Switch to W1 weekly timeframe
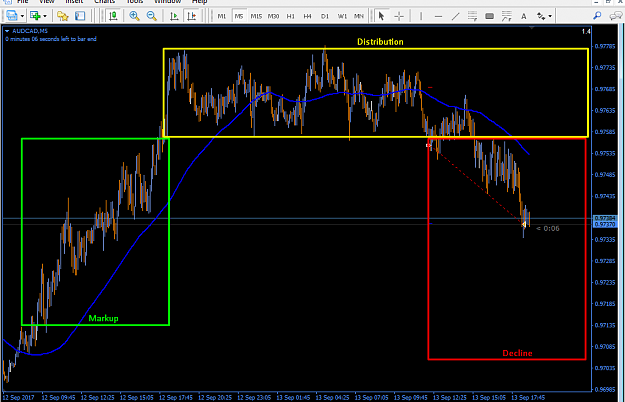The image size is (625, 402). click(342, 16)
